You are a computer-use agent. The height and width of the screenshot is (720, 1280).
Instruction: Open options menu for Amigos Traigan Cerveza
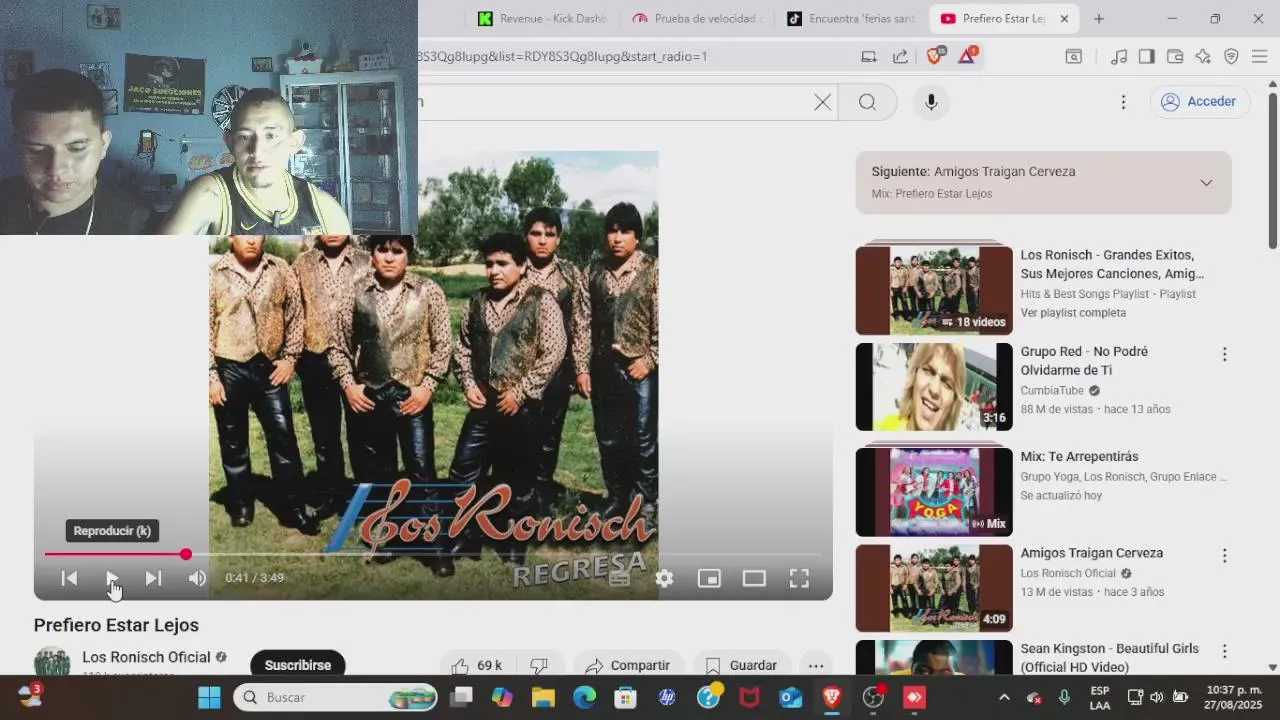[x=1224, y=555]
